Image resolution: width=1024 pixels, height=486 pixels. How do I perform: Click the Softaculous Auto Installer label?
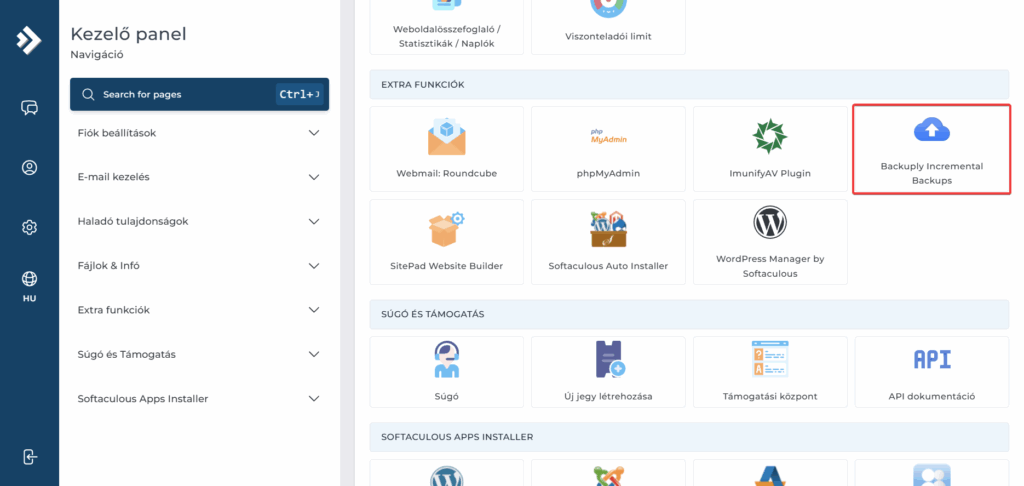point(608,266)
